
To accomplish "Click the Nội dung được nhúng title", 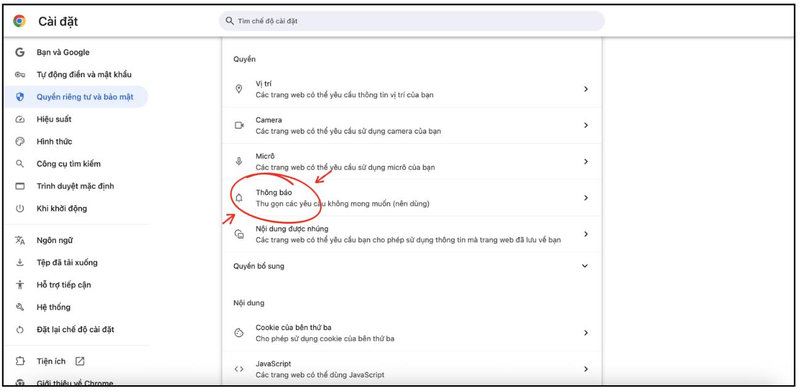I will pyautogui.click(x=292, y=229).
